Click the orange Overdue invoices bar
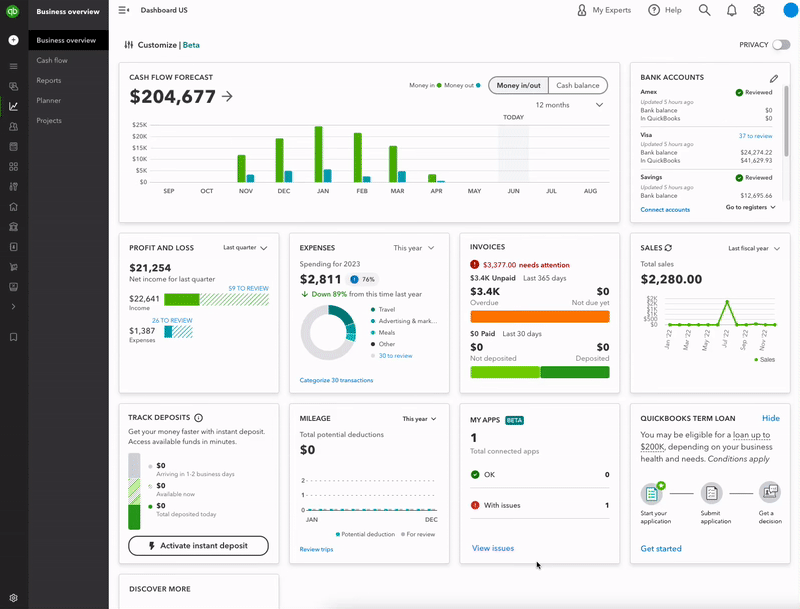The height and width of the screenshot is (609, 800). tap(540, 317)
